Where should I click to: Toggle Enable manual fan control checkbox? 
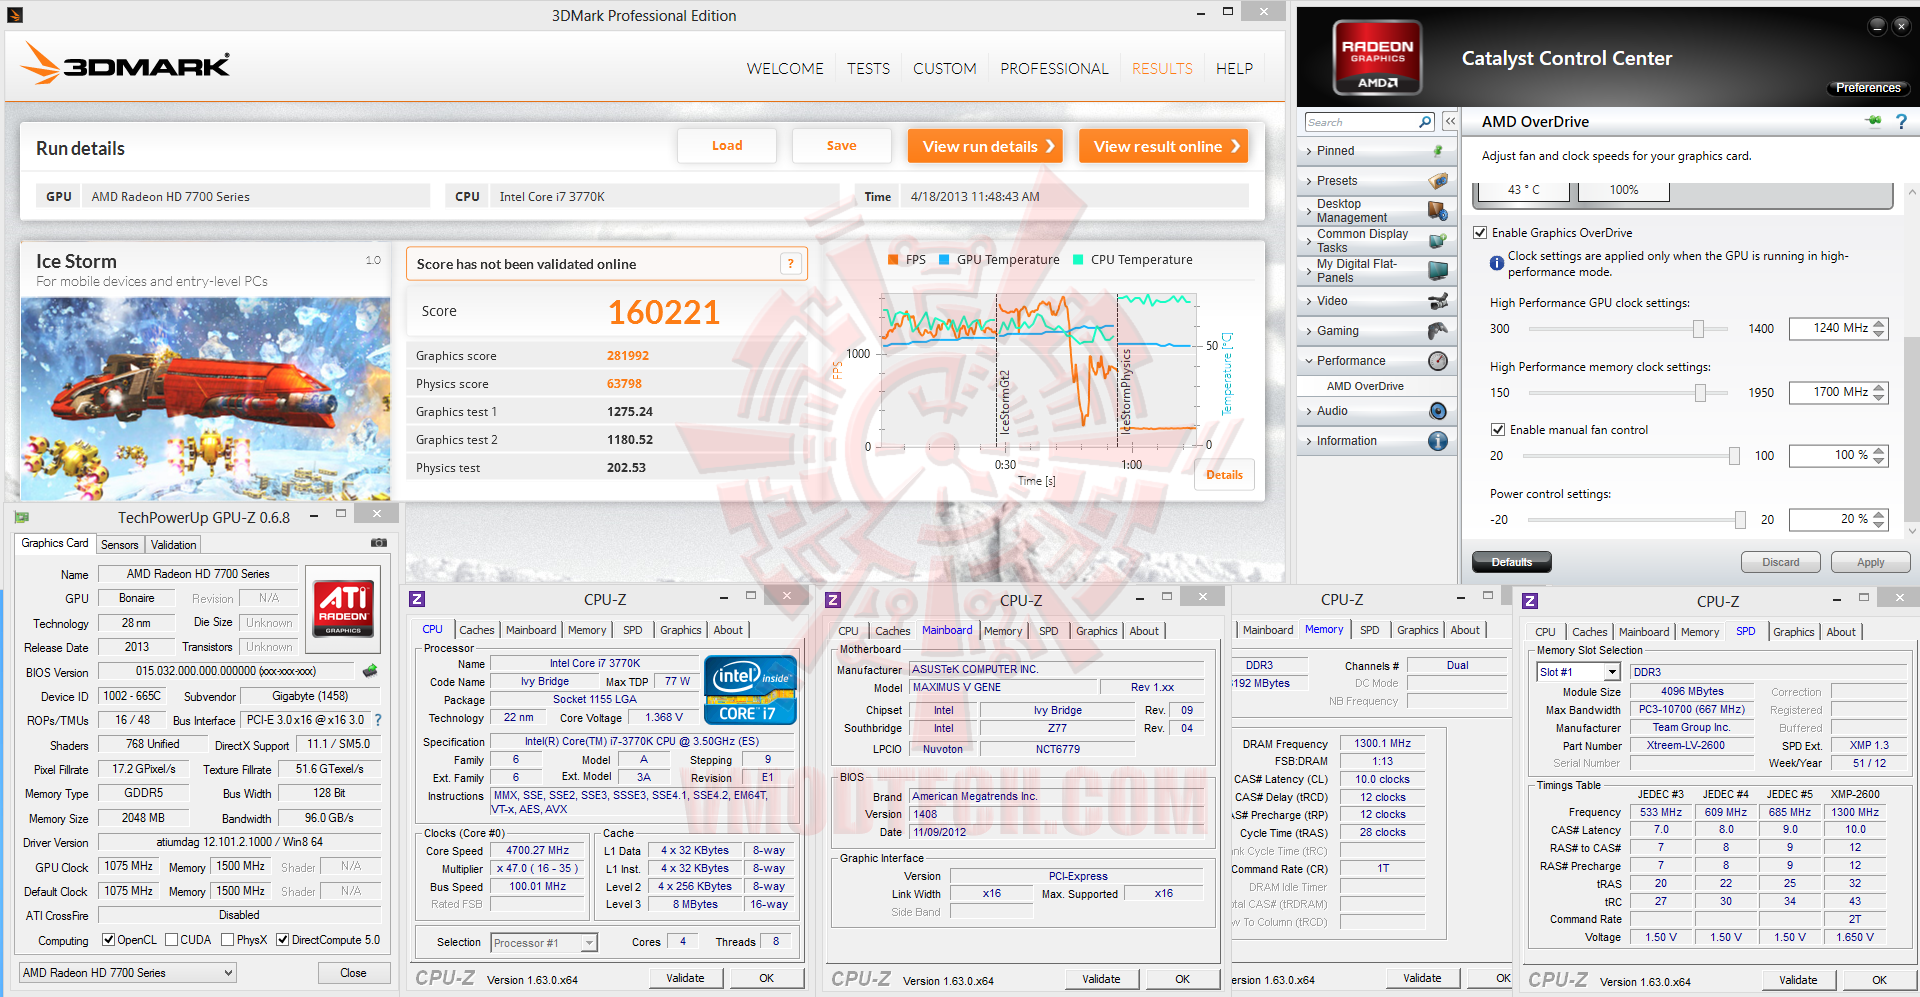point(1498,430)
